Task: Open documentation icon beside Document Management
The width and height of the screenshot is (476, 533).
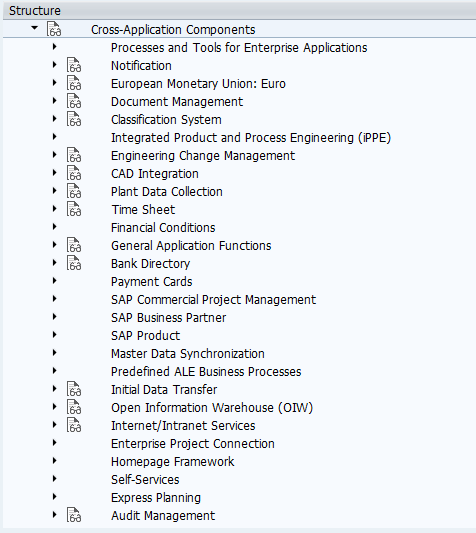Action: [x=74, y=101]
